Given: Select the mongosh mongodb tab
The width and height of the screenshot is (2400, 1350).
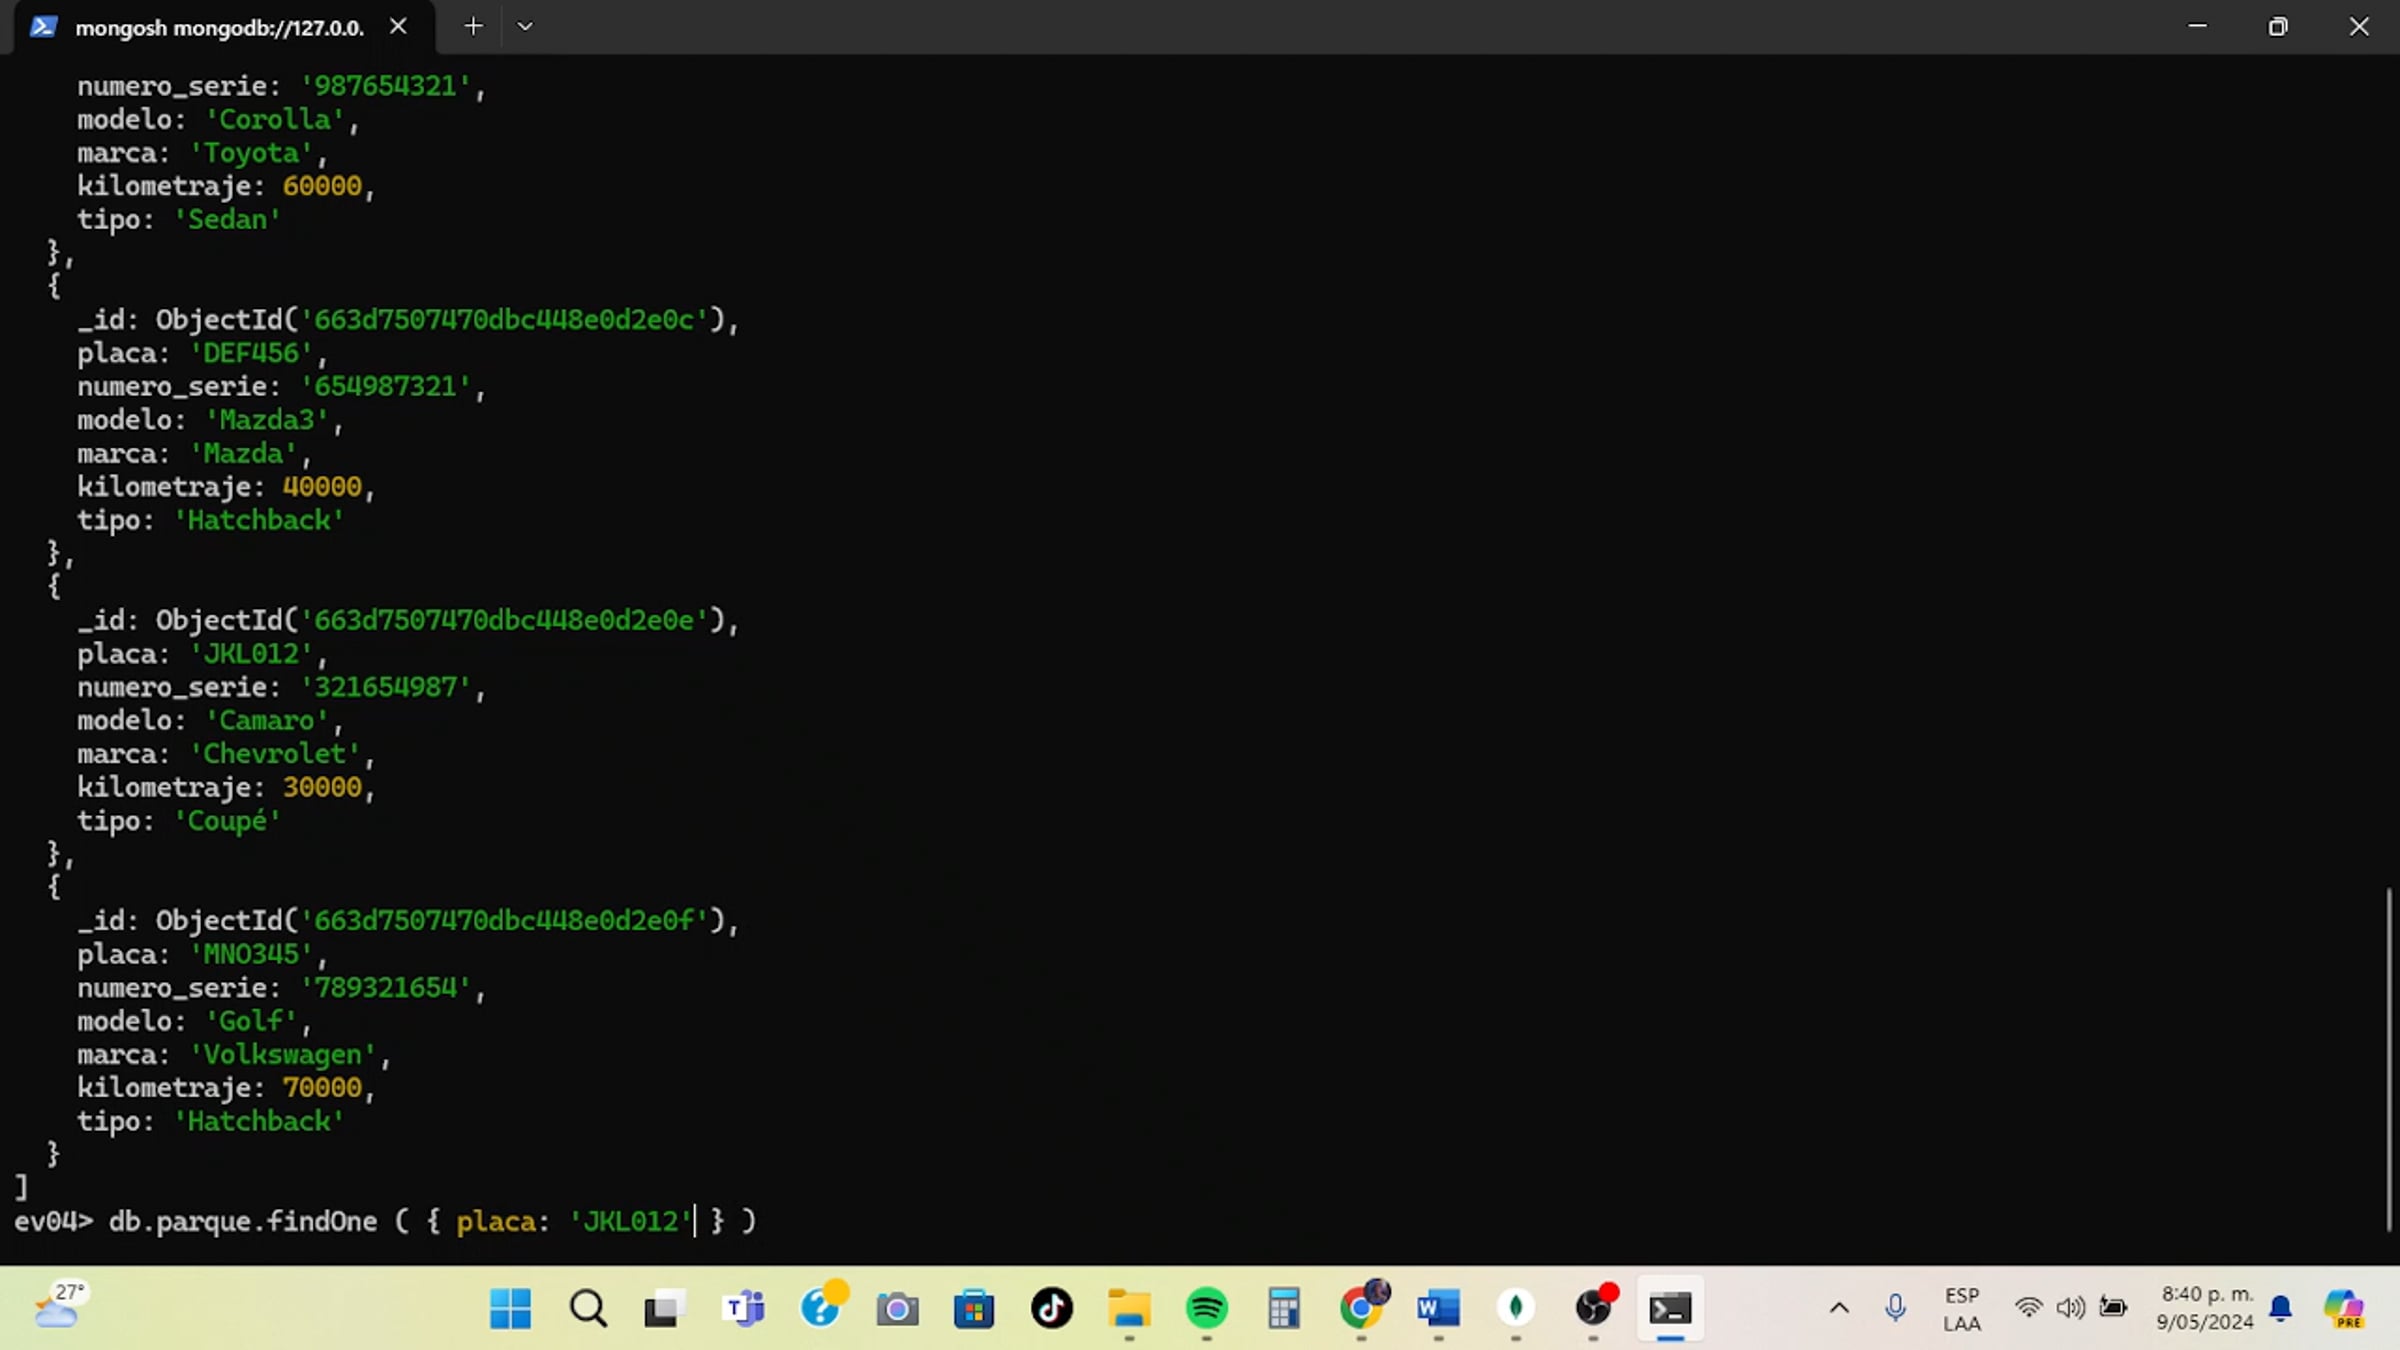Looking at the screenshot, I should click(x=219, y=28).
